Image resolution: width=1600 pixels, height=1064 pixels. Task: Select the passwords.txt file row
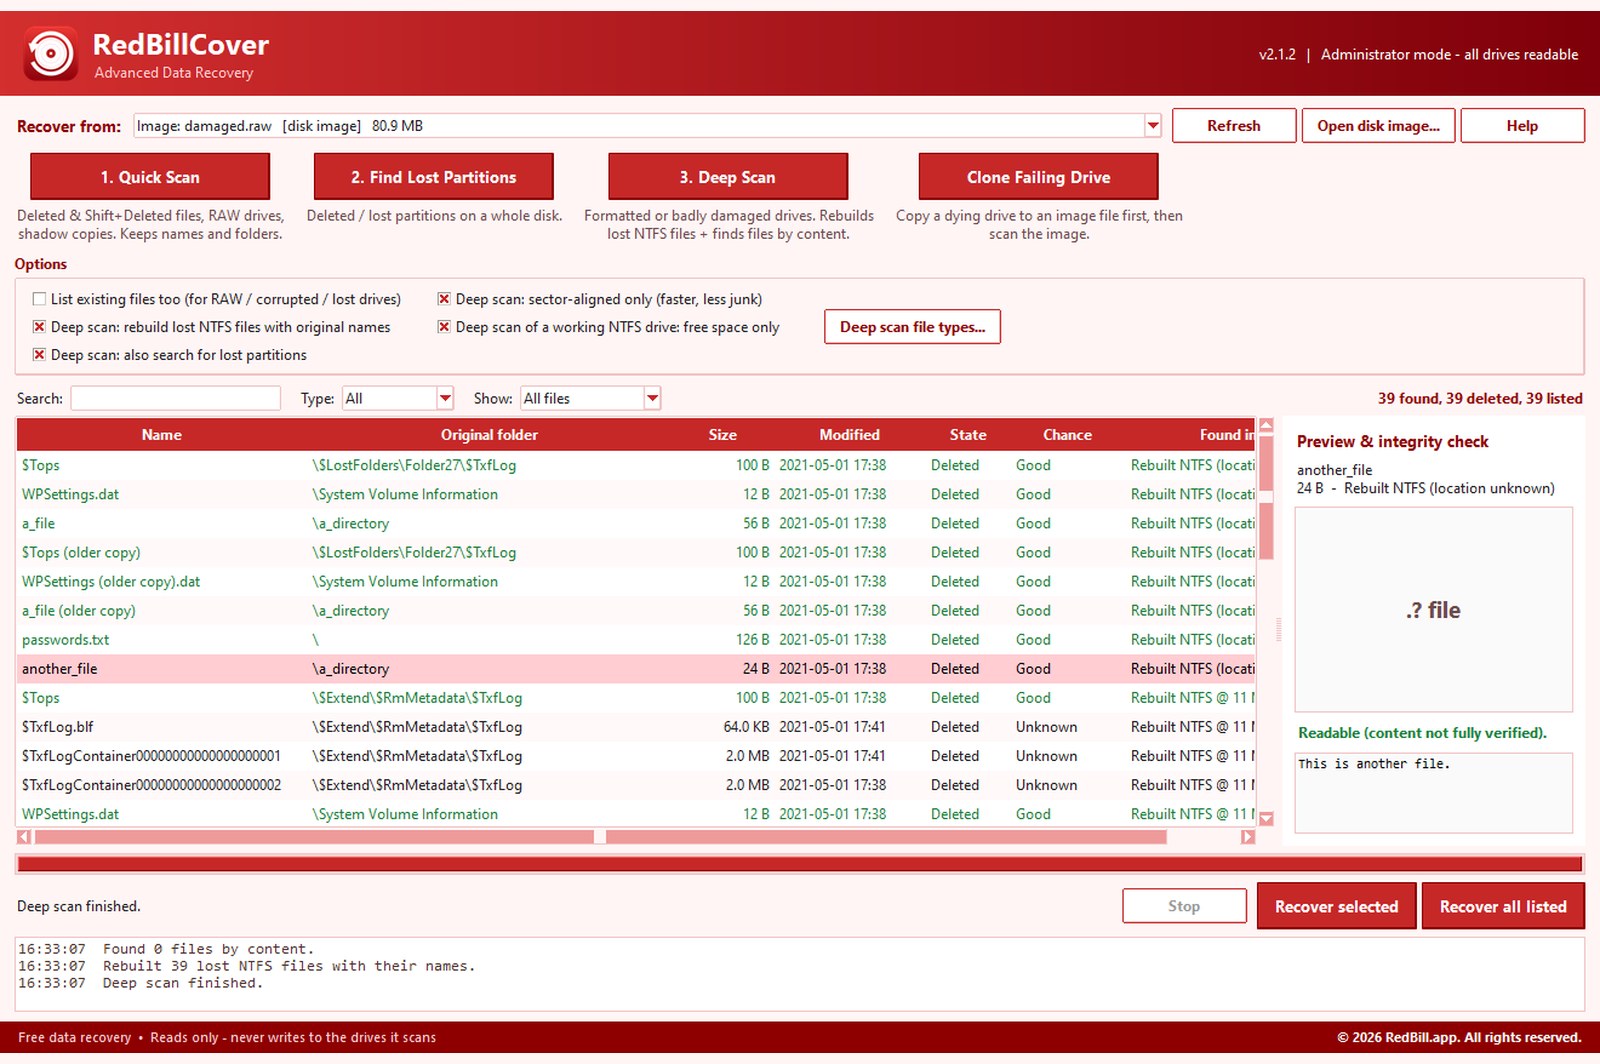click(636, 640)
